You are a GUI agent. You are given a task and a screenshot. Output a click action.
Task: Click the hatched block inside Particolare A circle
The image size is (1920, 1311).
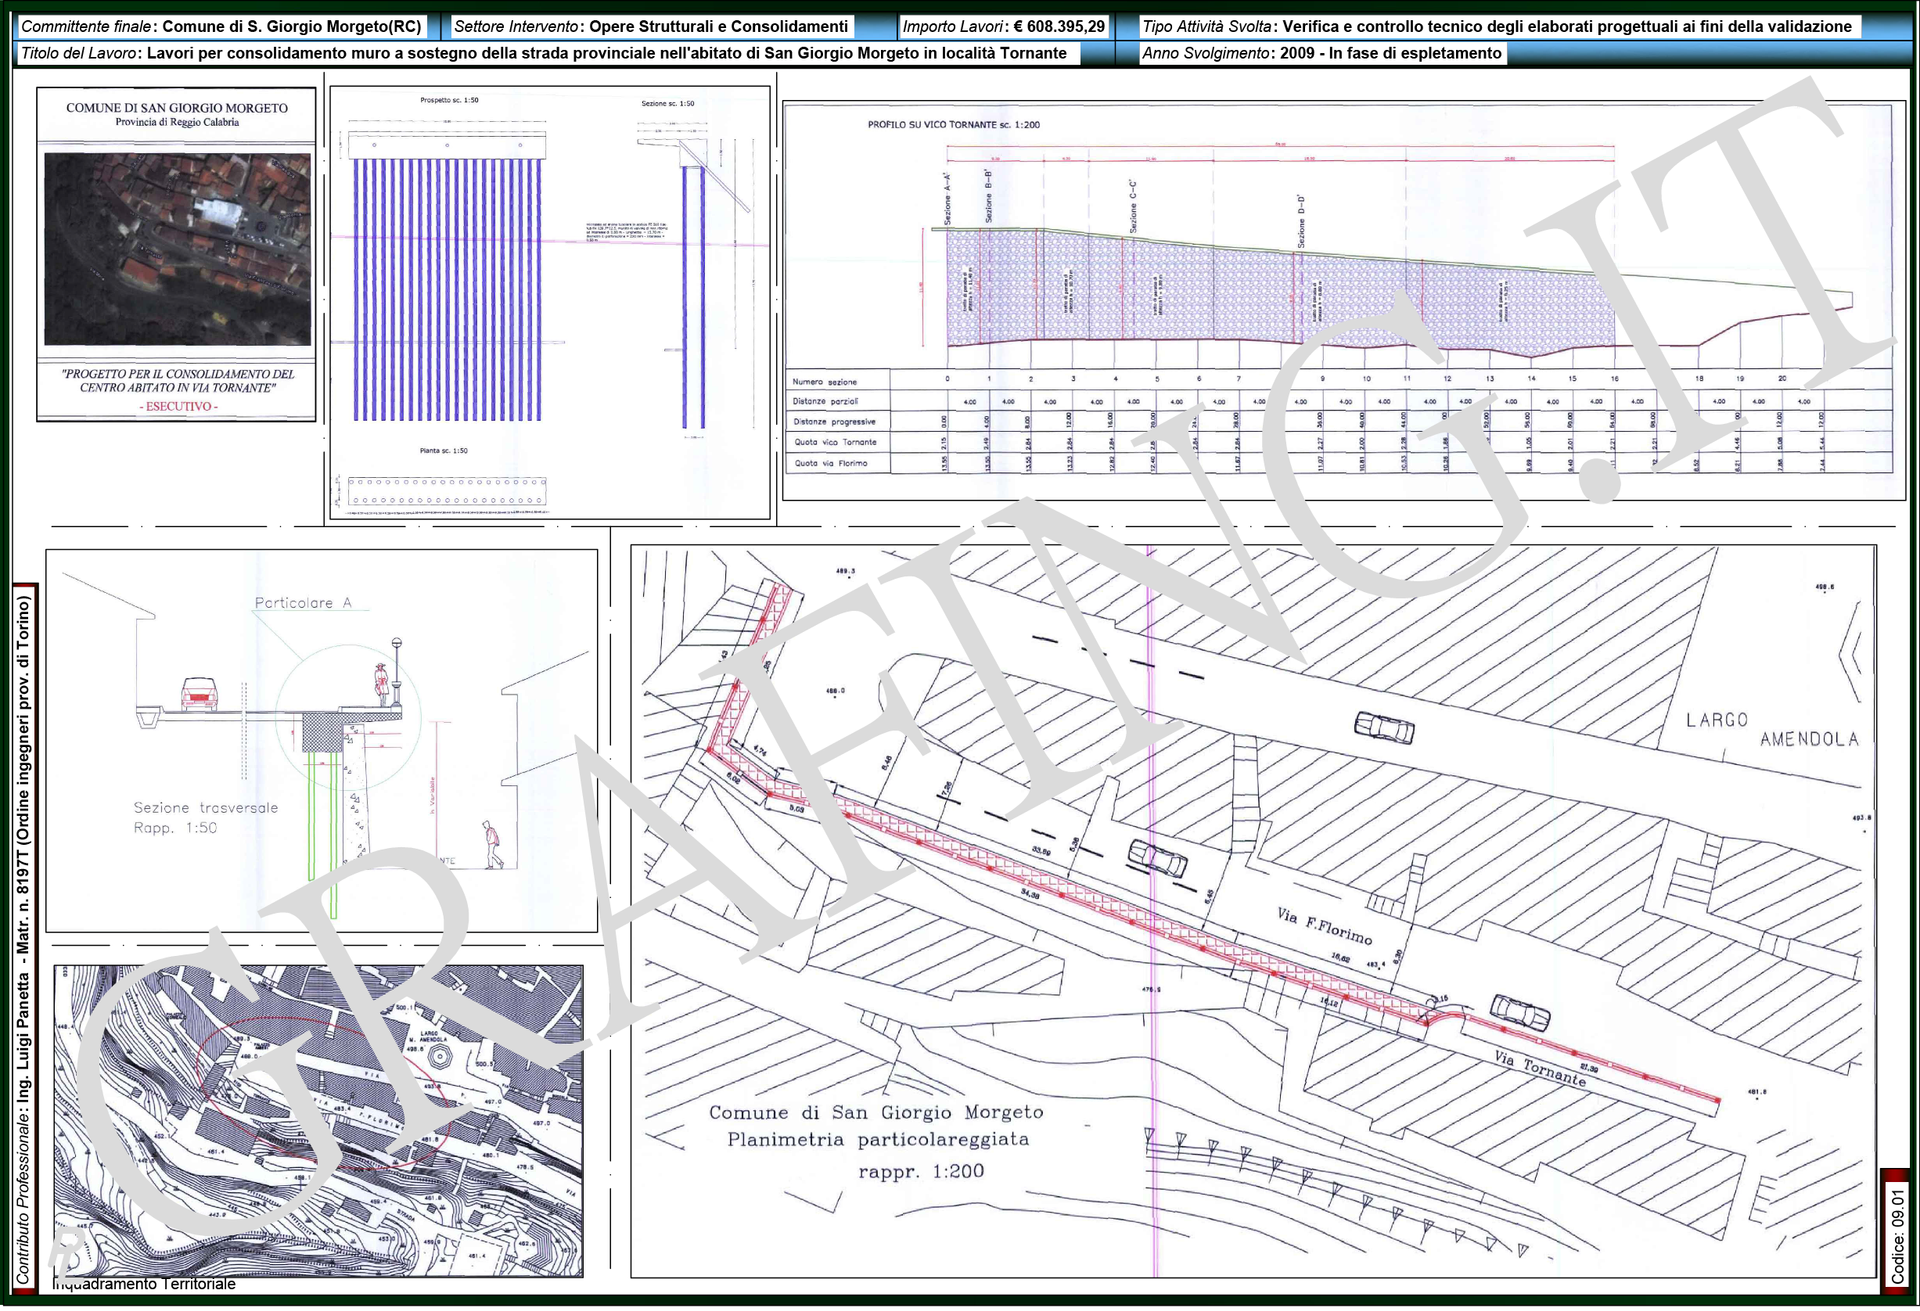[322, 730]
